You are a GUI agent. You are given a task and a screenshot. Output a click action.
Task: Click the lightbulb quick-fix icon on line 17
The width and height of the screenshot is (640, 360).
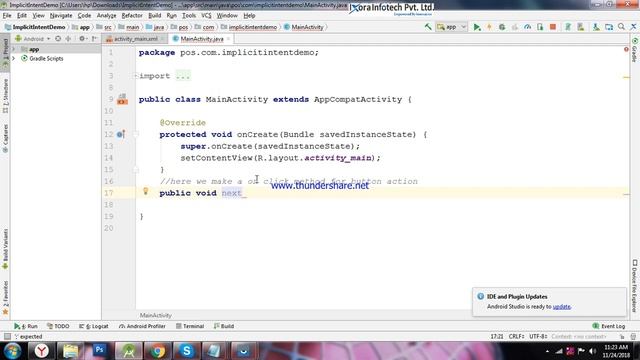(x=145, y=191)
